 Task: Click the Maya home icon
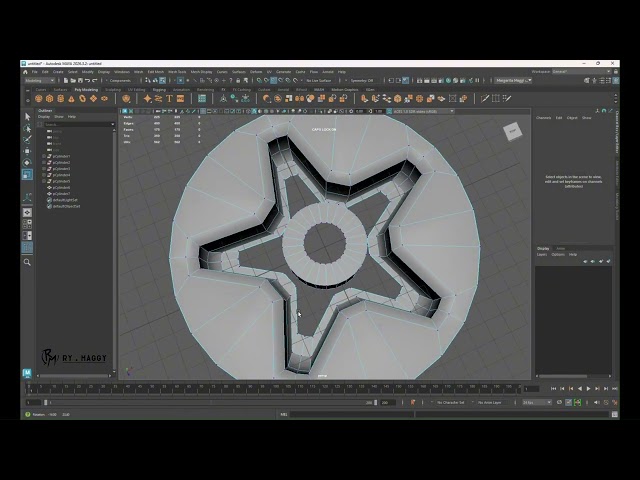(25, 72)
